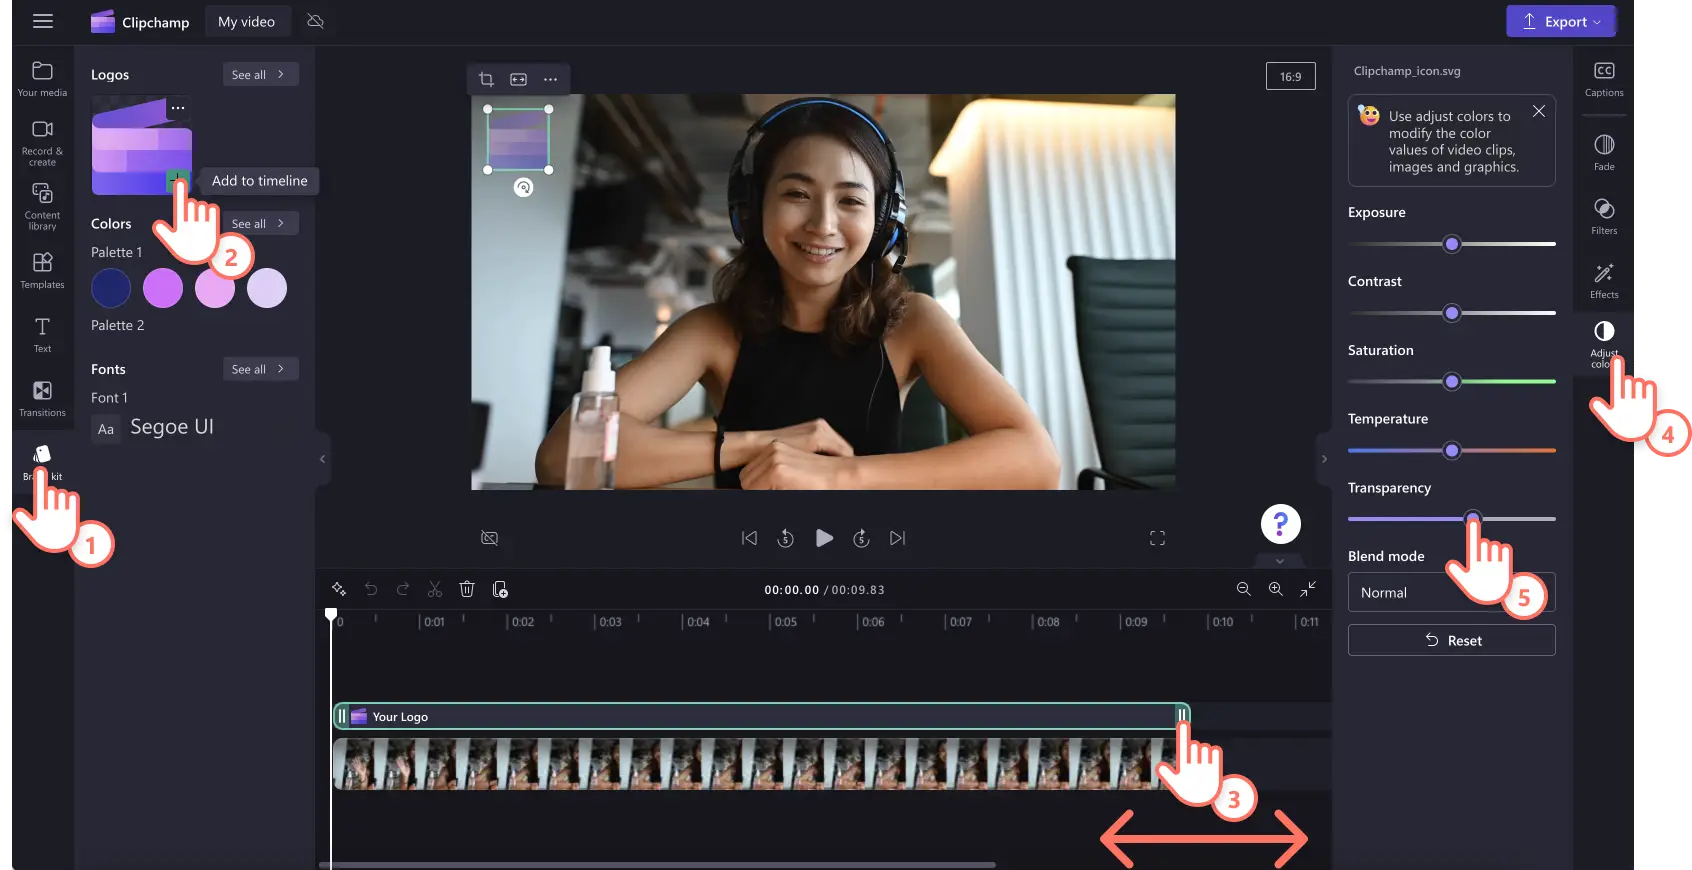Image resolution: width=1692 pixels, height=870 pixels.
Task: Collapse the left panel with its chevron
Action: [322, 459]
